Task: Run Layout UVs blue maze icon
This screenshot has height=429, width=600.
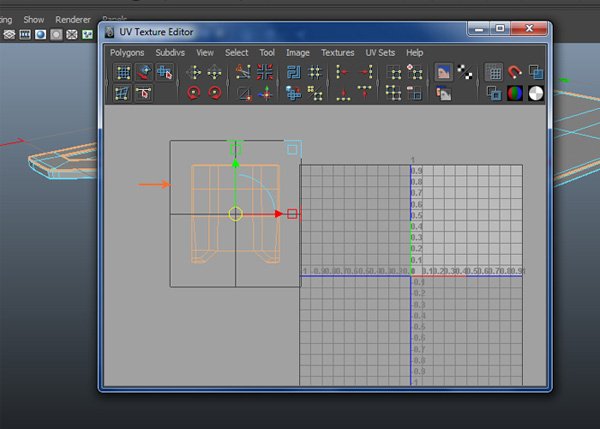Action: (293, 72)
